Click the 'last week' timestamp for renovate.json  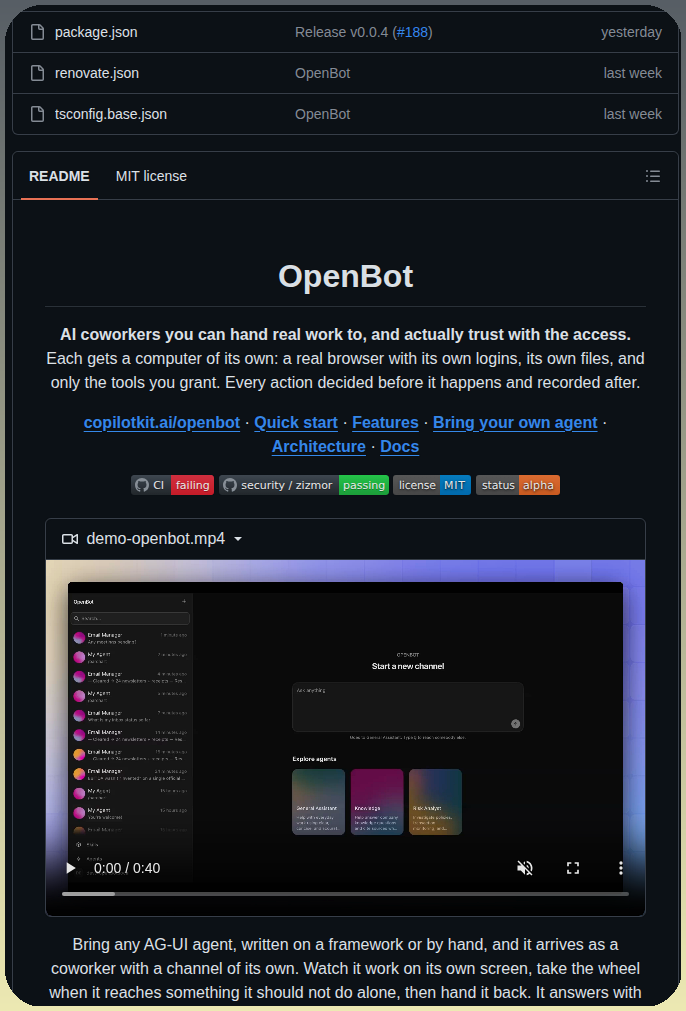pos(632,73)
